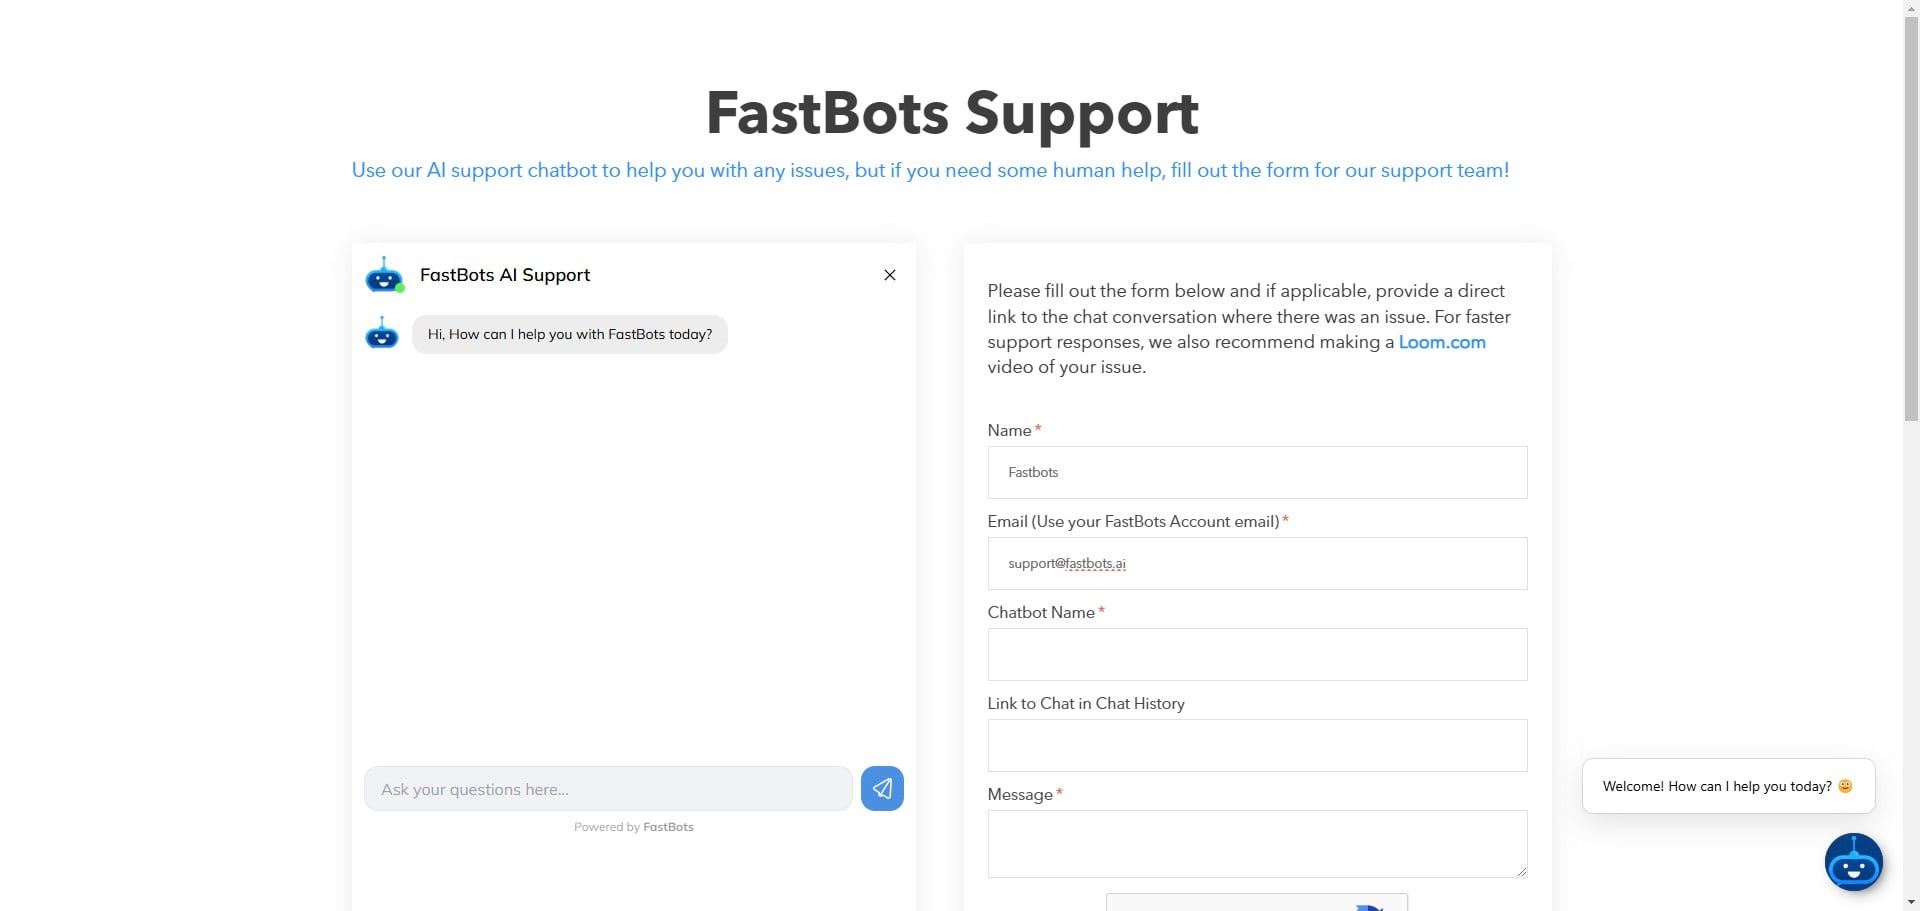Click the page scrollbar thumb

tap(1911, 220)
